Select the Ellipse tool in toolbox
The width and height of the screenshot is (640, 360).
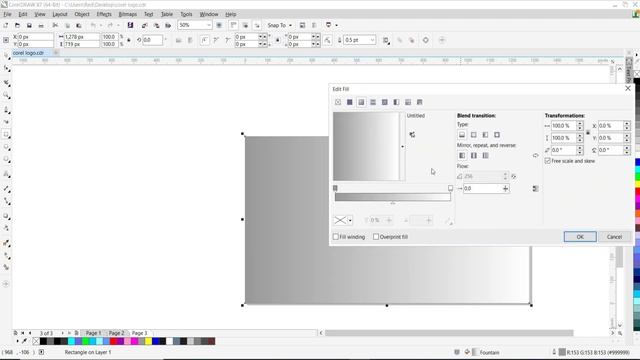pos(6,147)
